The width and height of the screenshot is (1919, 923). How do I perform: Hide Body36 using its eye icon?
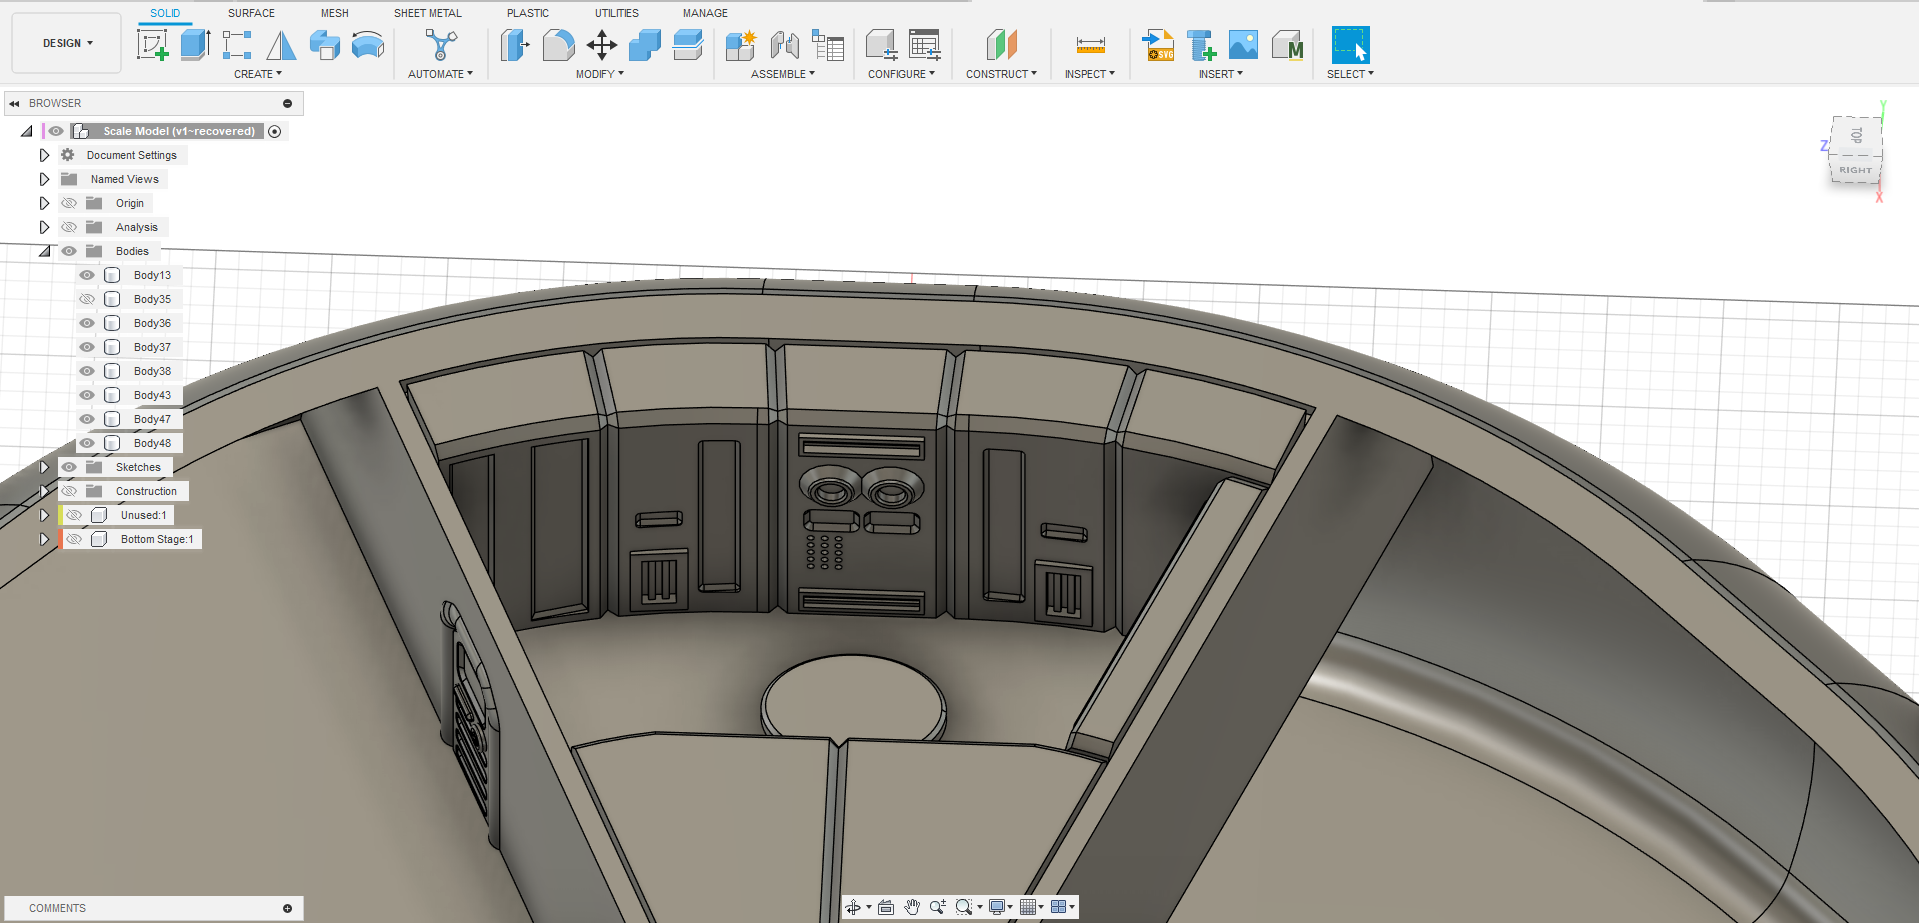point(87,323)
